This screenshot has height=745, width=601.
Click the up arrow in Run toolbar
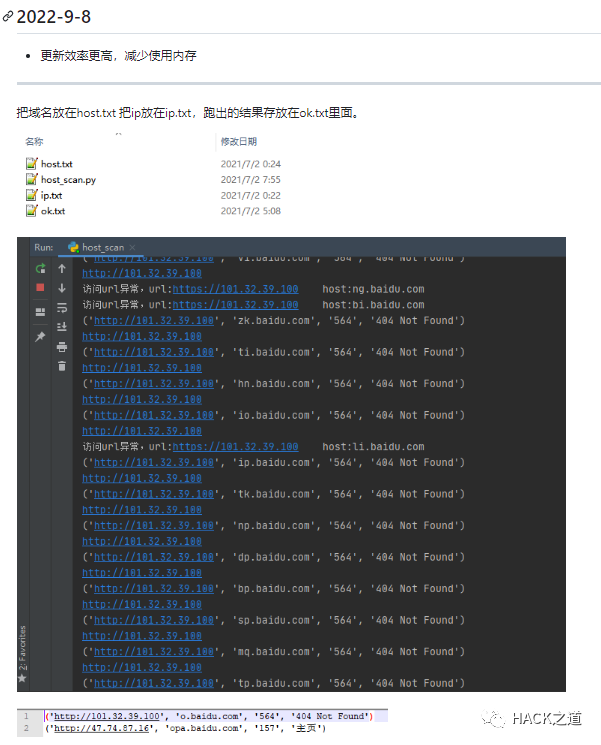[62, 268]
